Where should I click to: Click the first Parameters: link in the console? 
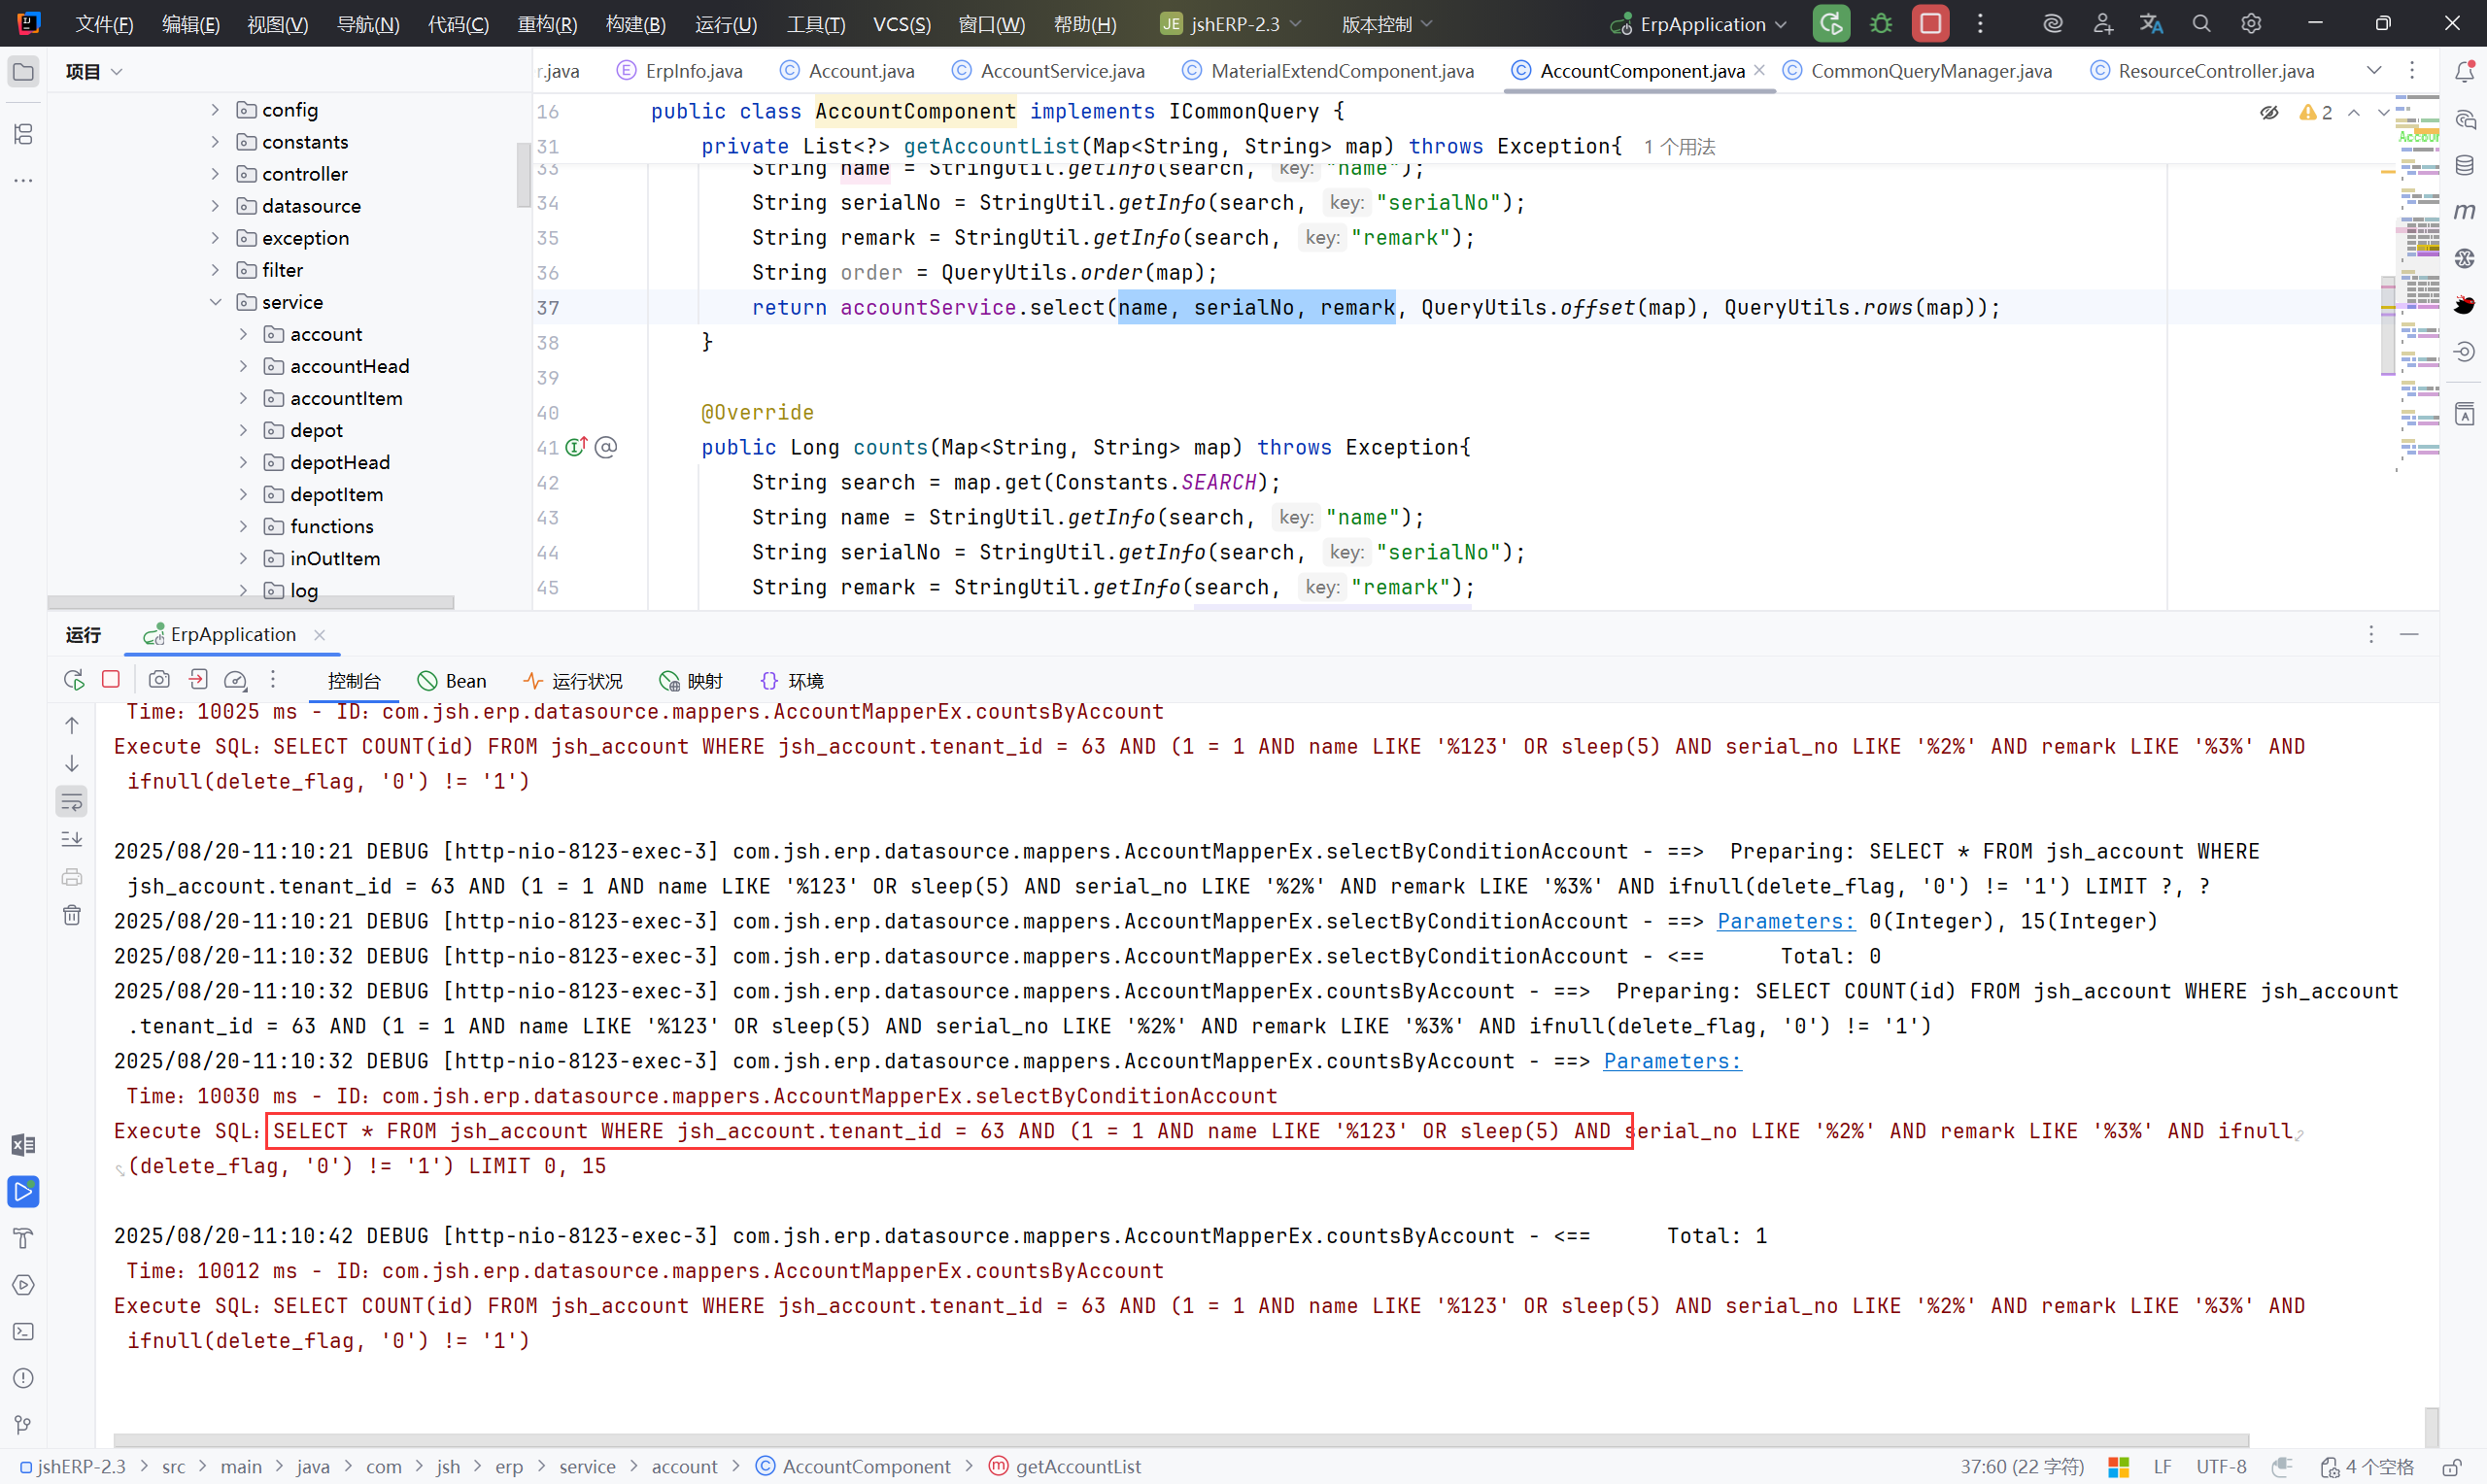point(1785,921)
